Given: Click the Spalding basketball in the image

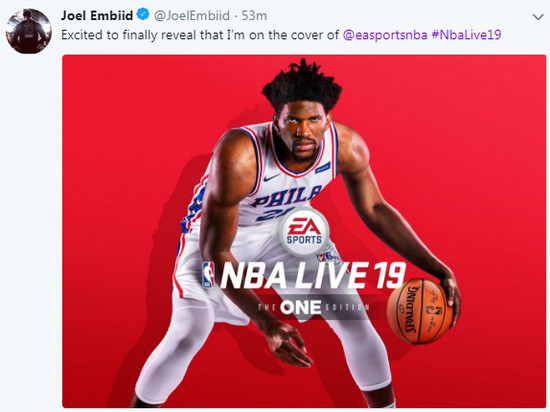Looking at the screenshot, I should click(420, 311).
